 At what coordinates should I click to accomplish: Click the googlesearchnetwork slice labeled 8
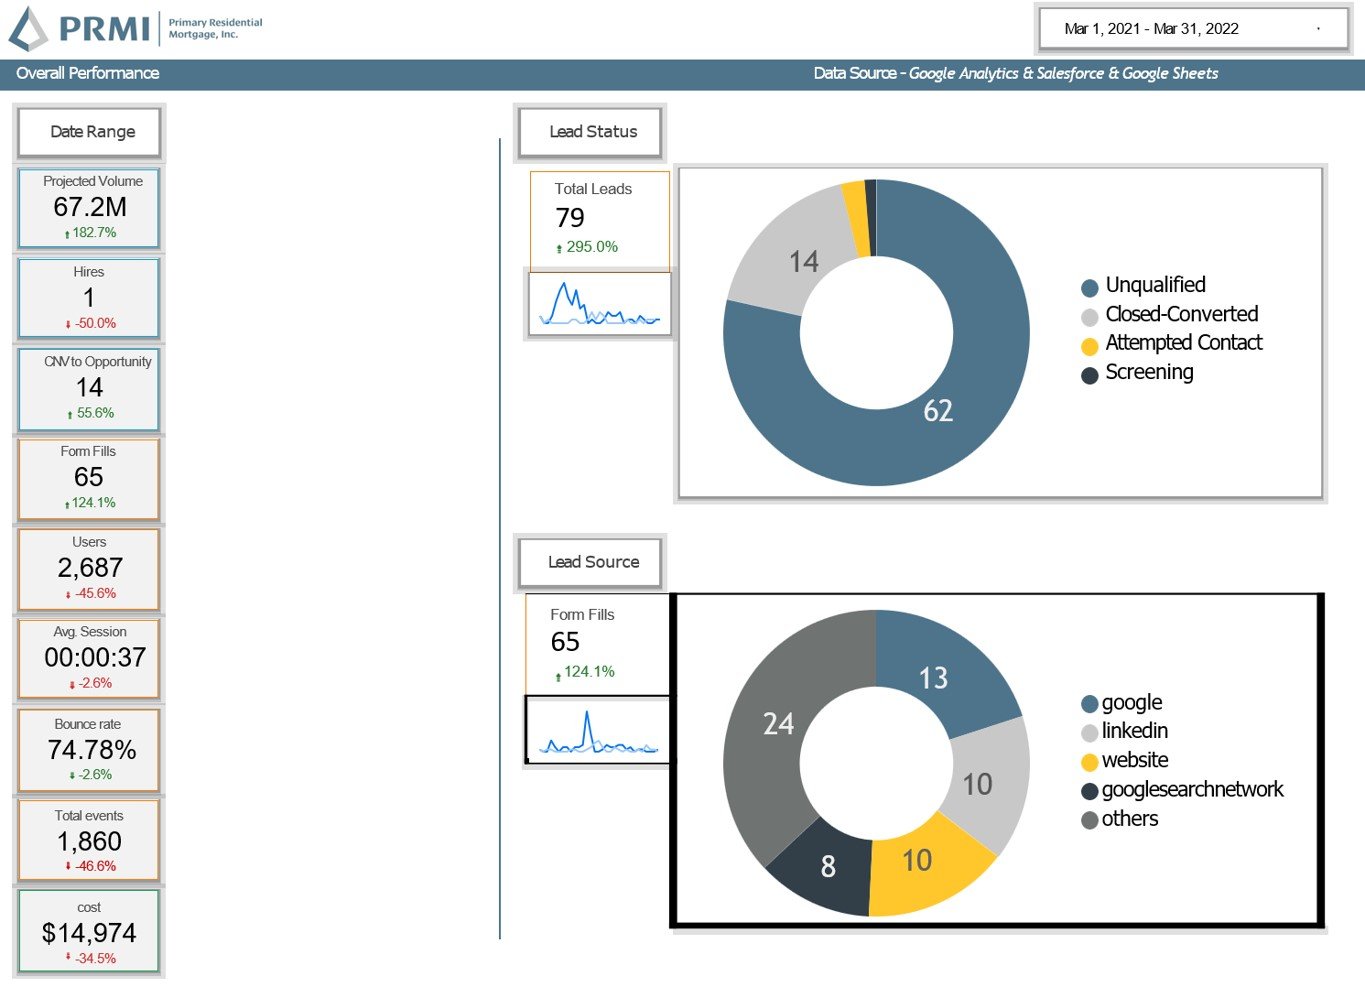(x=827, y=867)
